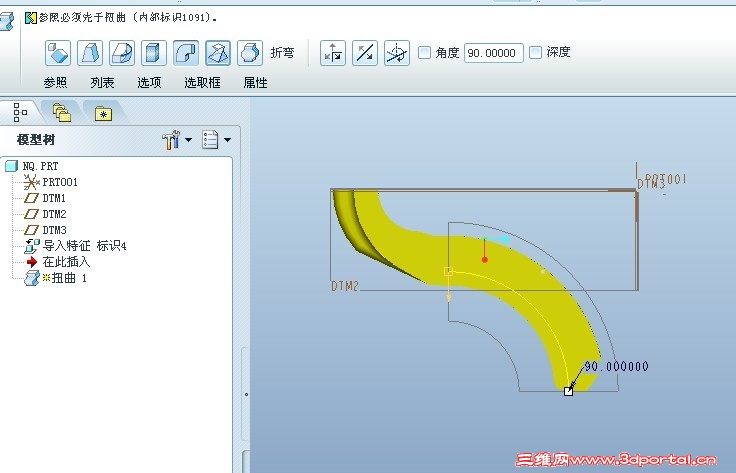Screen dimensions: 736x473
Task: Click the yellow square axis origin handle
Action: coord(448,271)
